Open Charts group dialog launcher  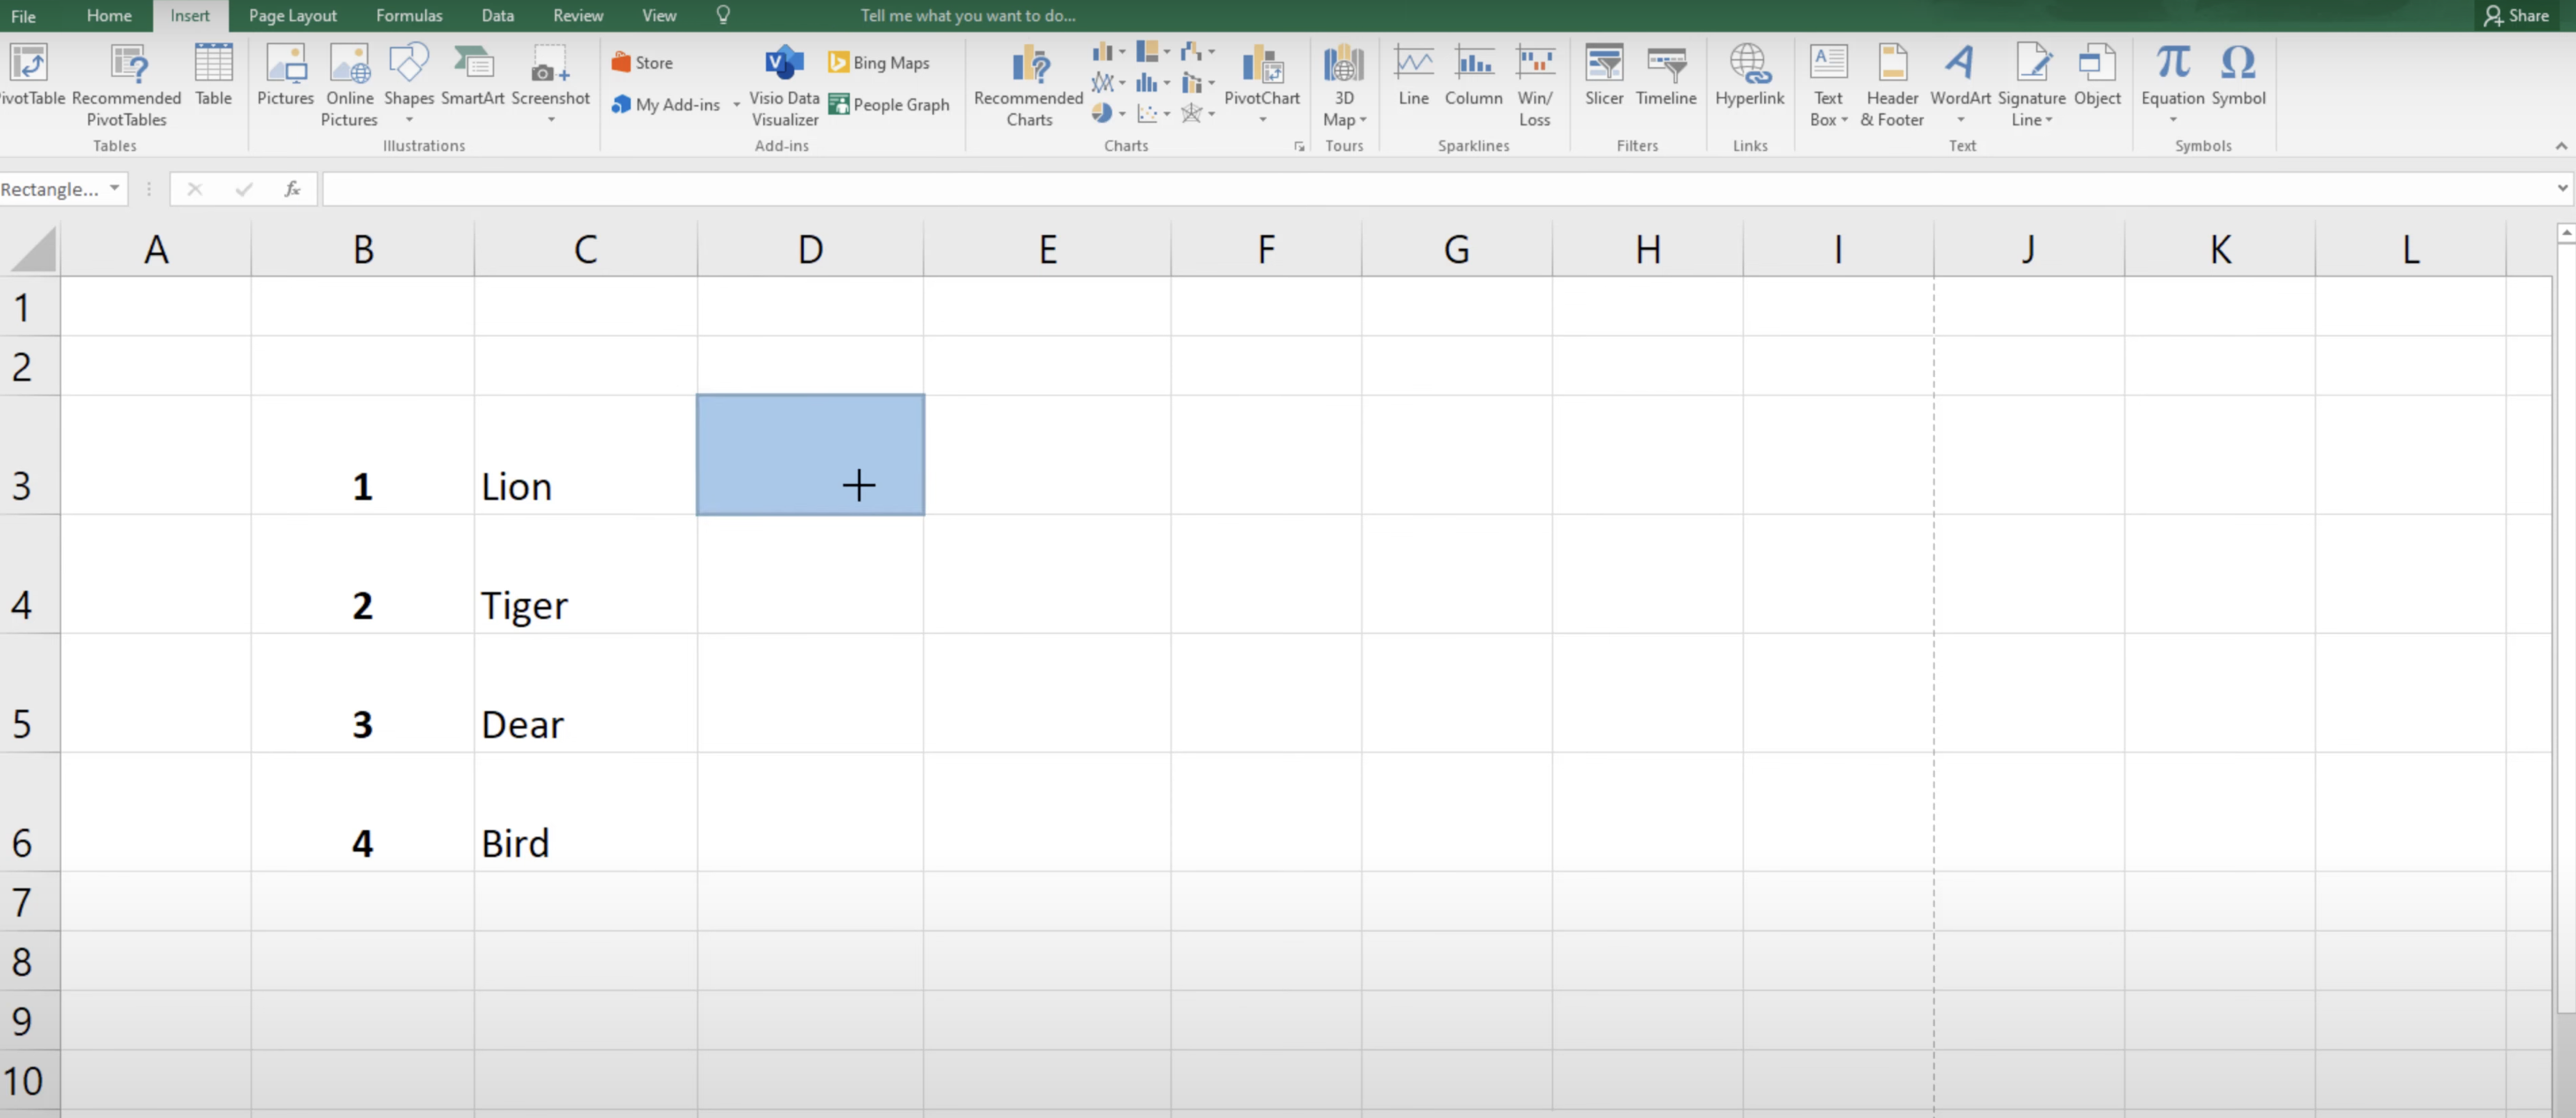click(1299, 146)
